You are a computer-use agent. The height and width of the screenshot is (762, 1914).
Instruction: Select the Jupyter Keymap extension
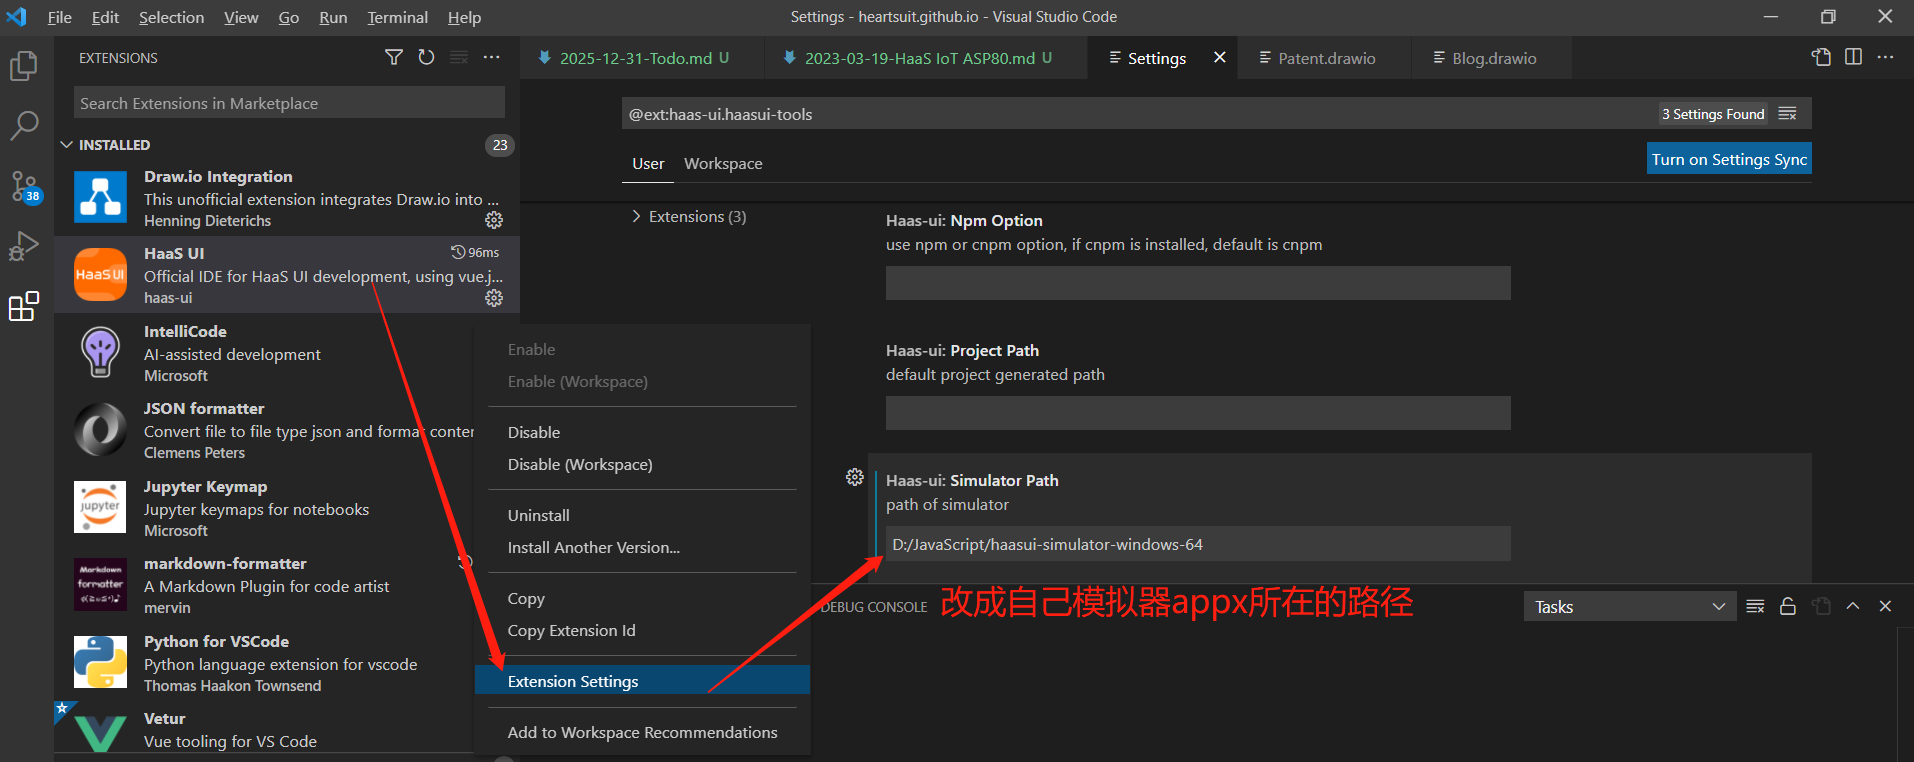coord(264,507)
